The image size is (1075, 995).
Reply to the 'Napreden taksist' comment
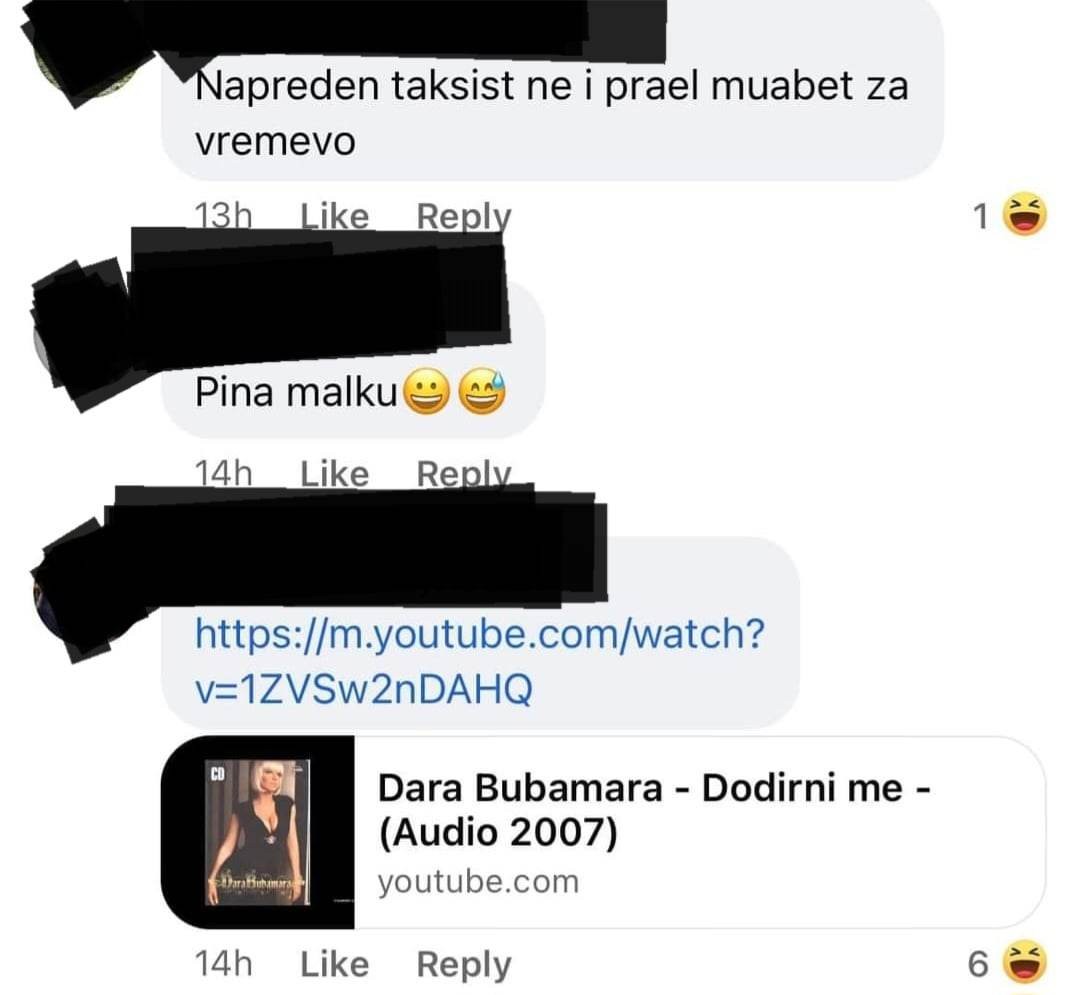pos(464,217)
